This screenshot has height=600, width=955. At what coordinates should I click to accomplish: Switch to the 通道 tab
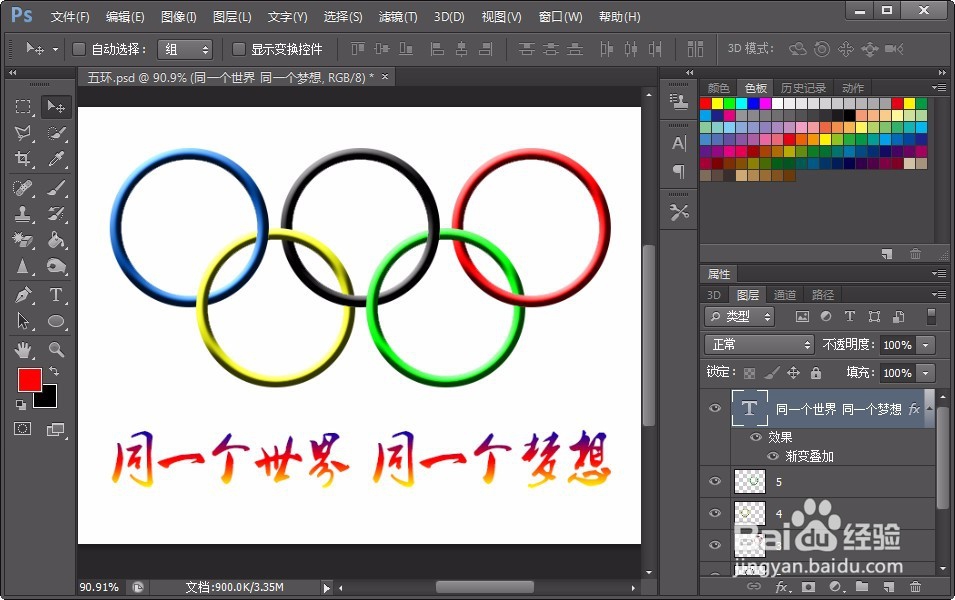784,295
